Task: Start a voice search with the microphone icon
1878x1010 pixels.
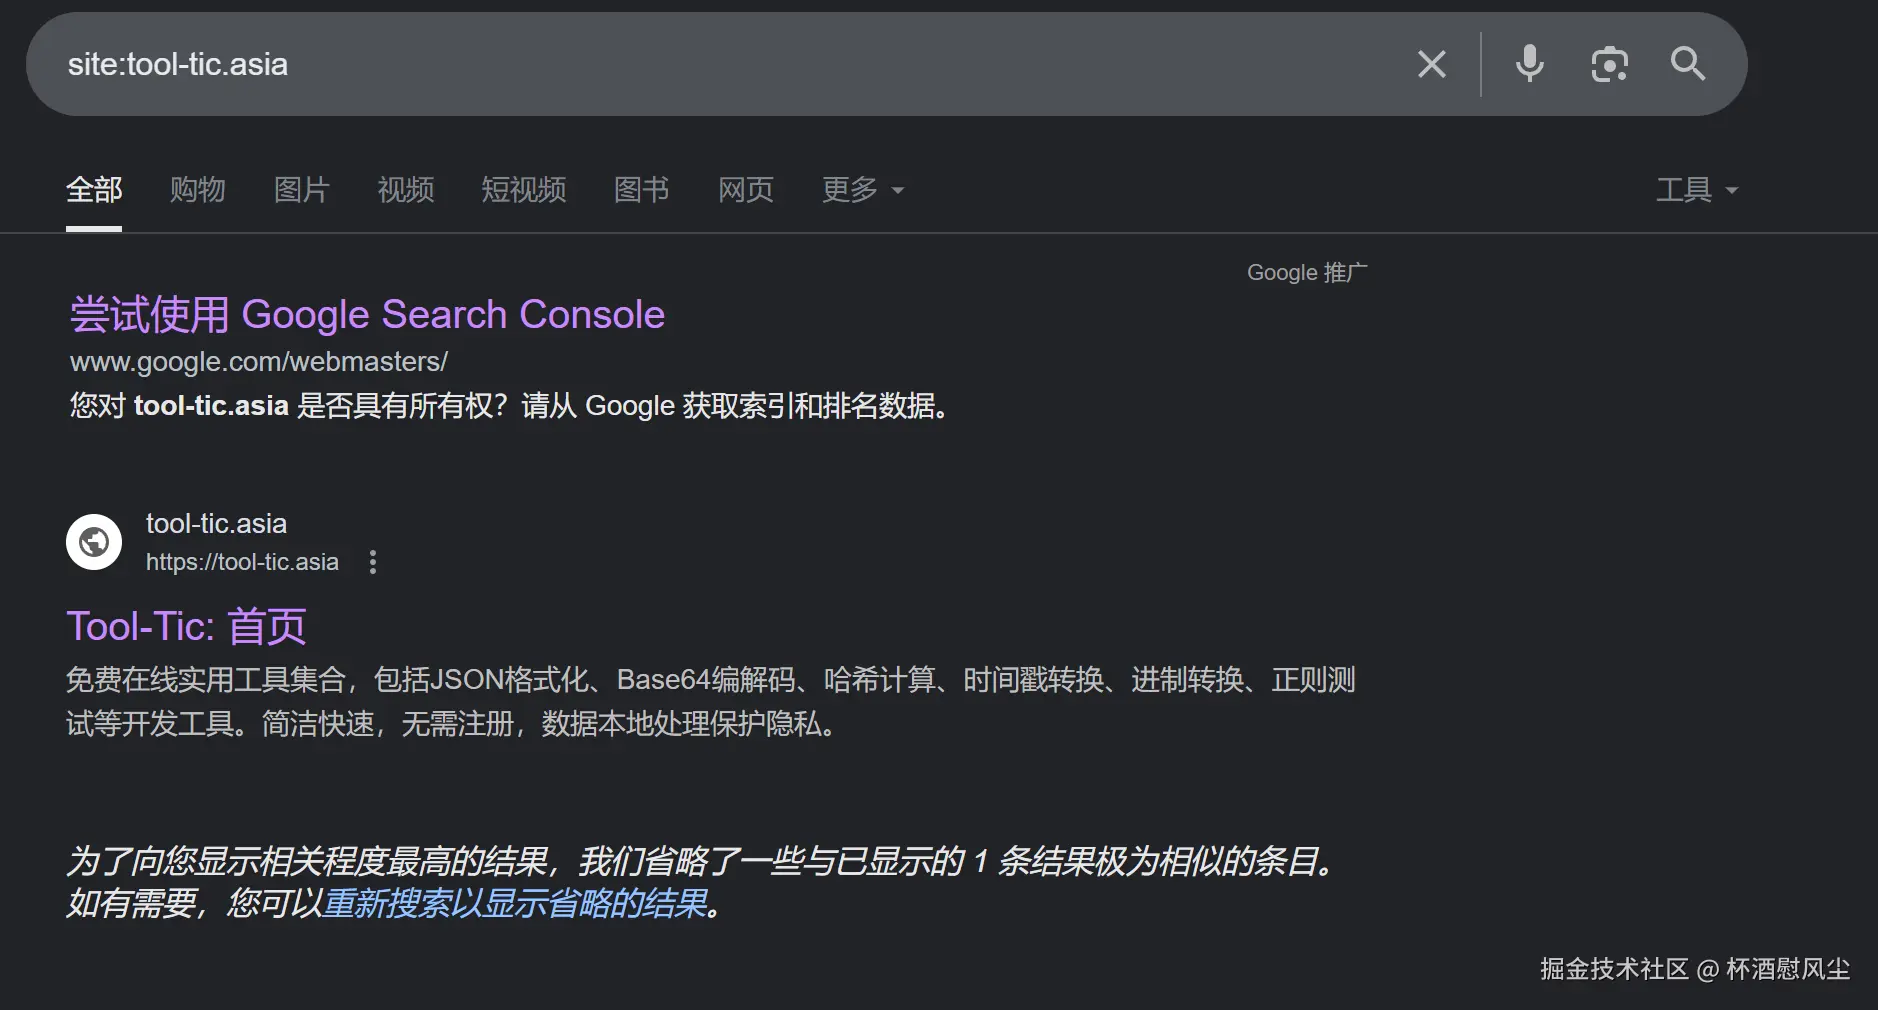Action: (x=1528, y=64)
